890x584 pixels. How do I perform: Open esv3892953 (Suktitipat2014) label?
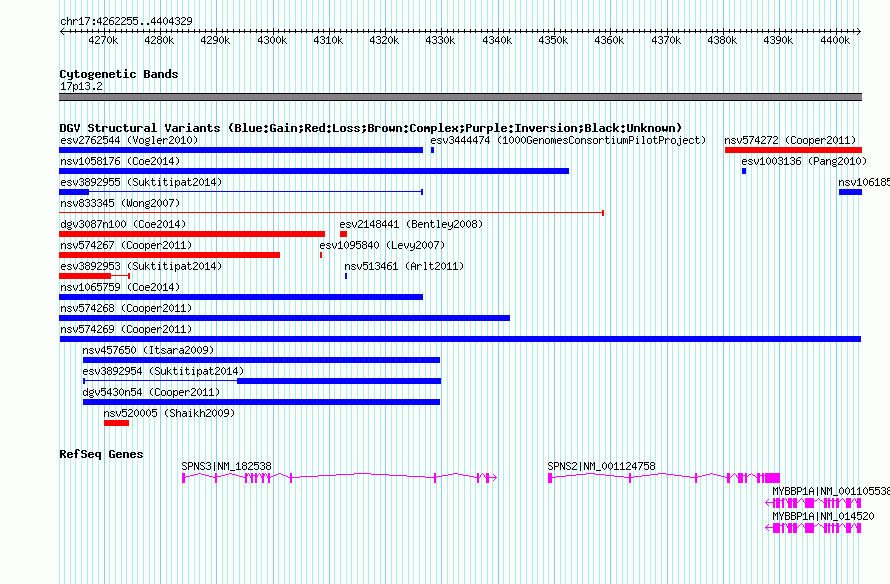click(x=141, y=266)
